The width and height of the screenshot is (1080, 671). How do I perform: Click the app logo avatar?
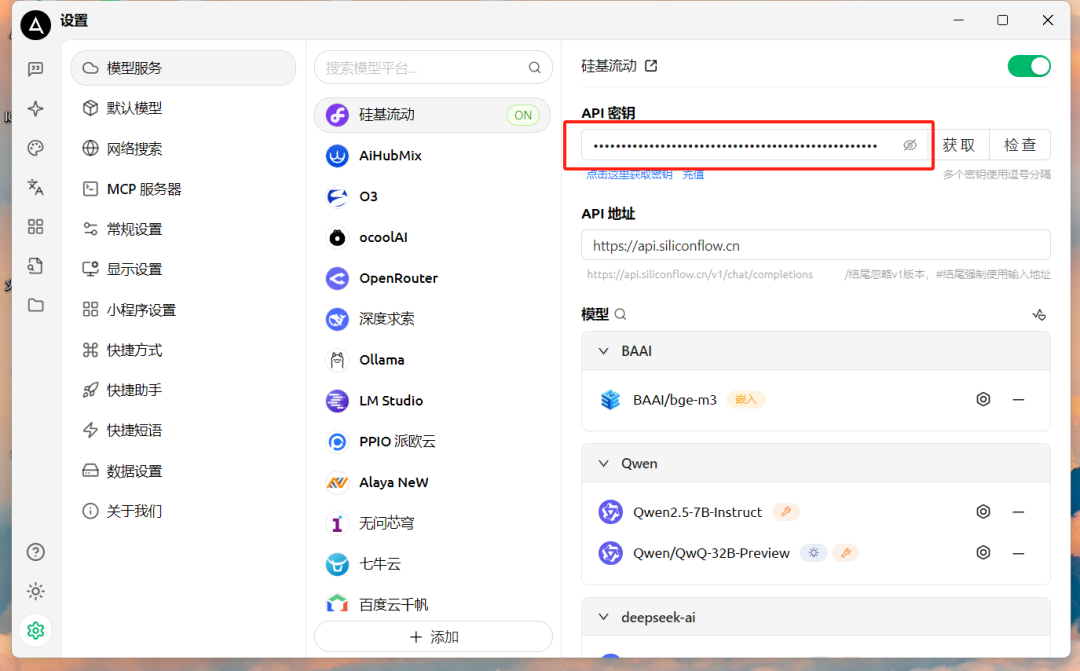point(36,25)
